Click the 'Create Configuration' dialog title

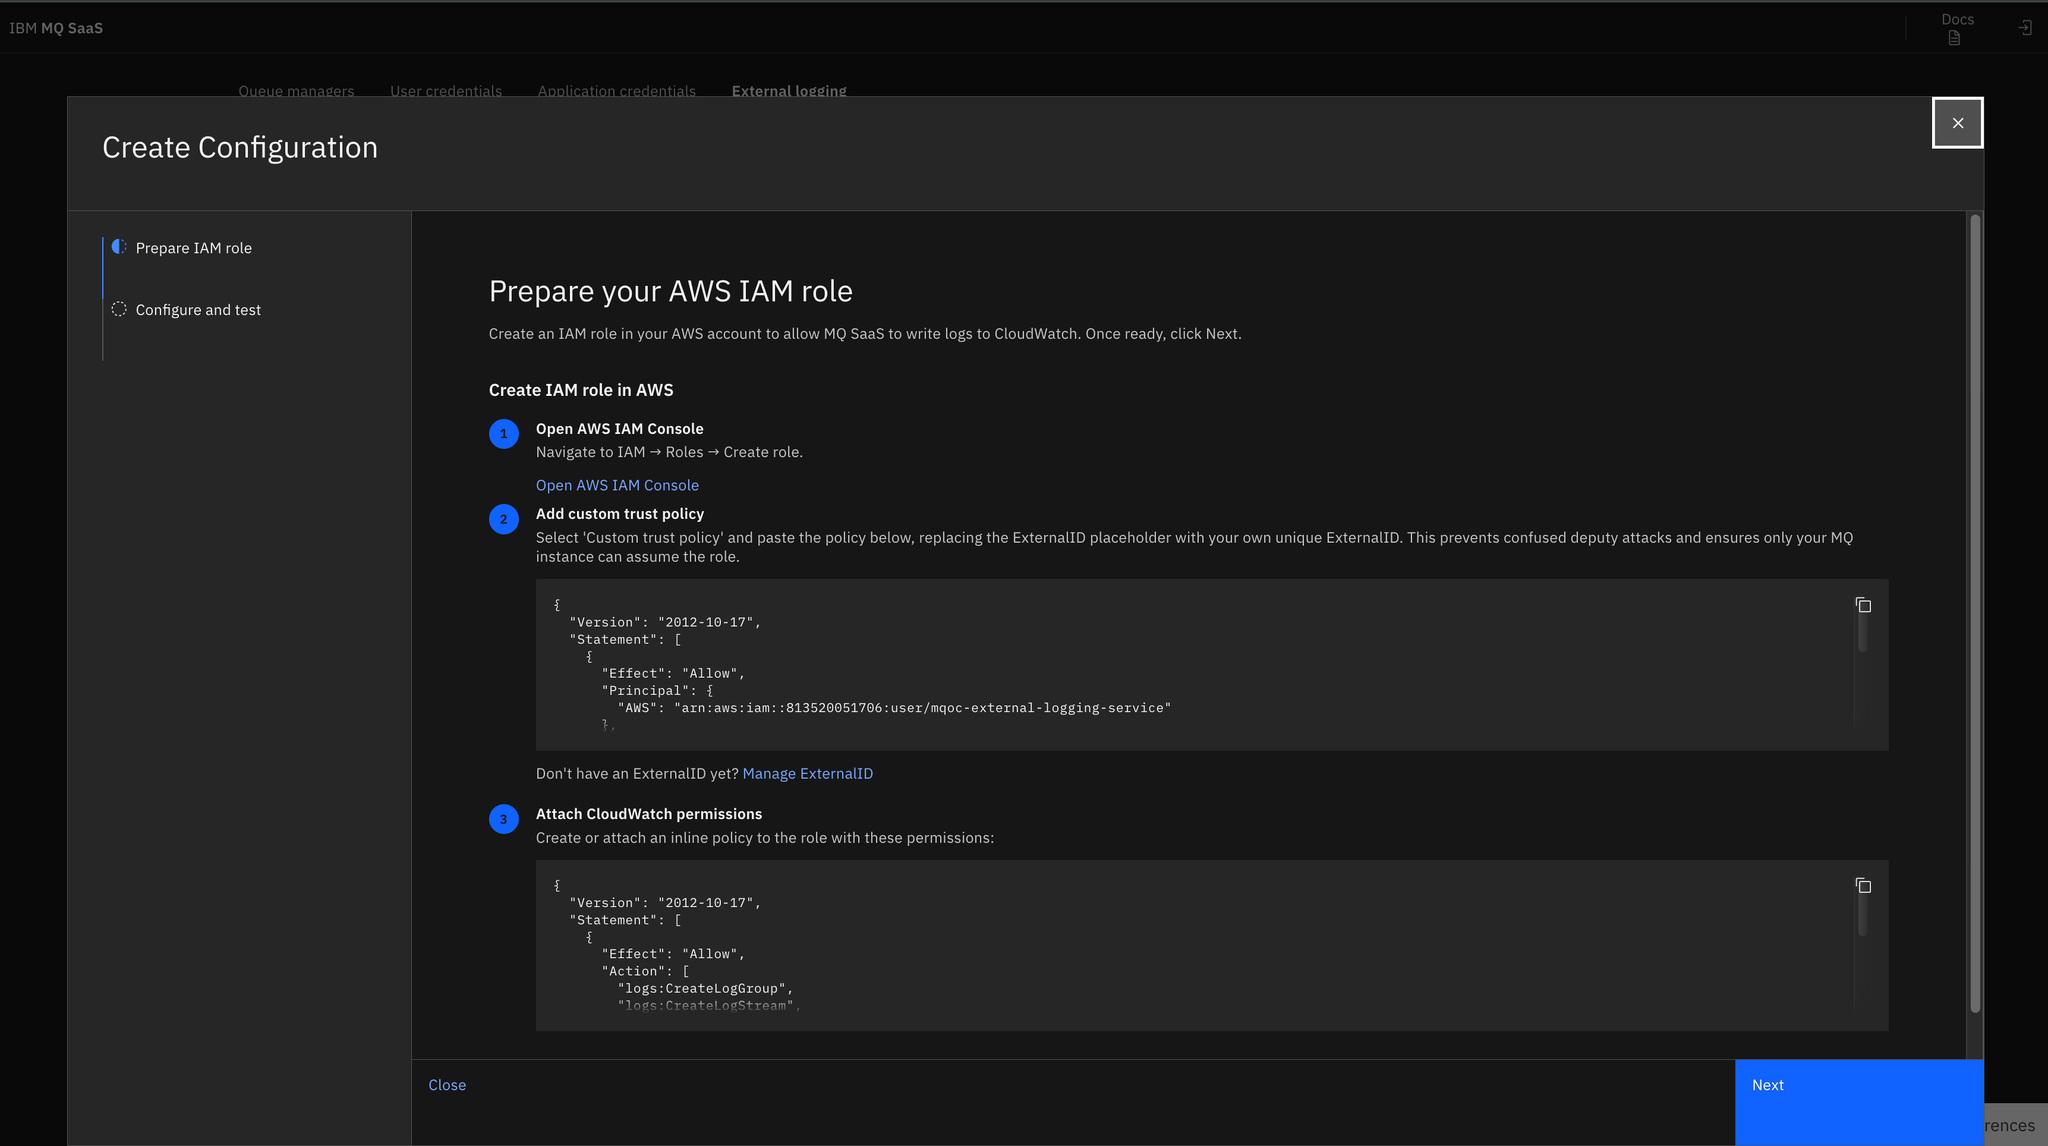(240, 148)
